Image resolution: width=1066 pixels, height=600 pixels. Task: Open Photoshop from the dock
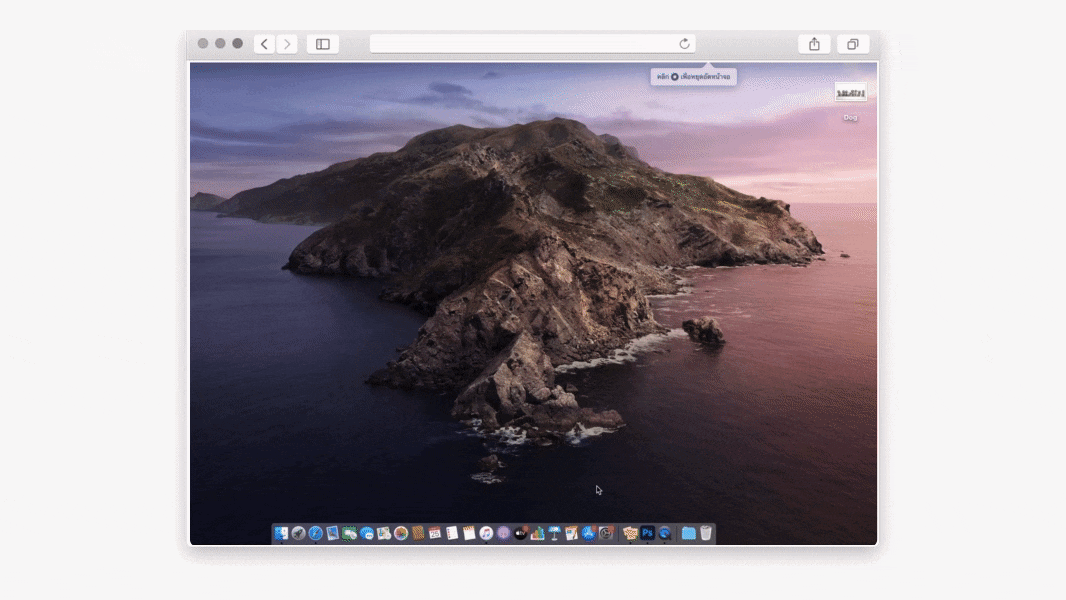point(647,534)
